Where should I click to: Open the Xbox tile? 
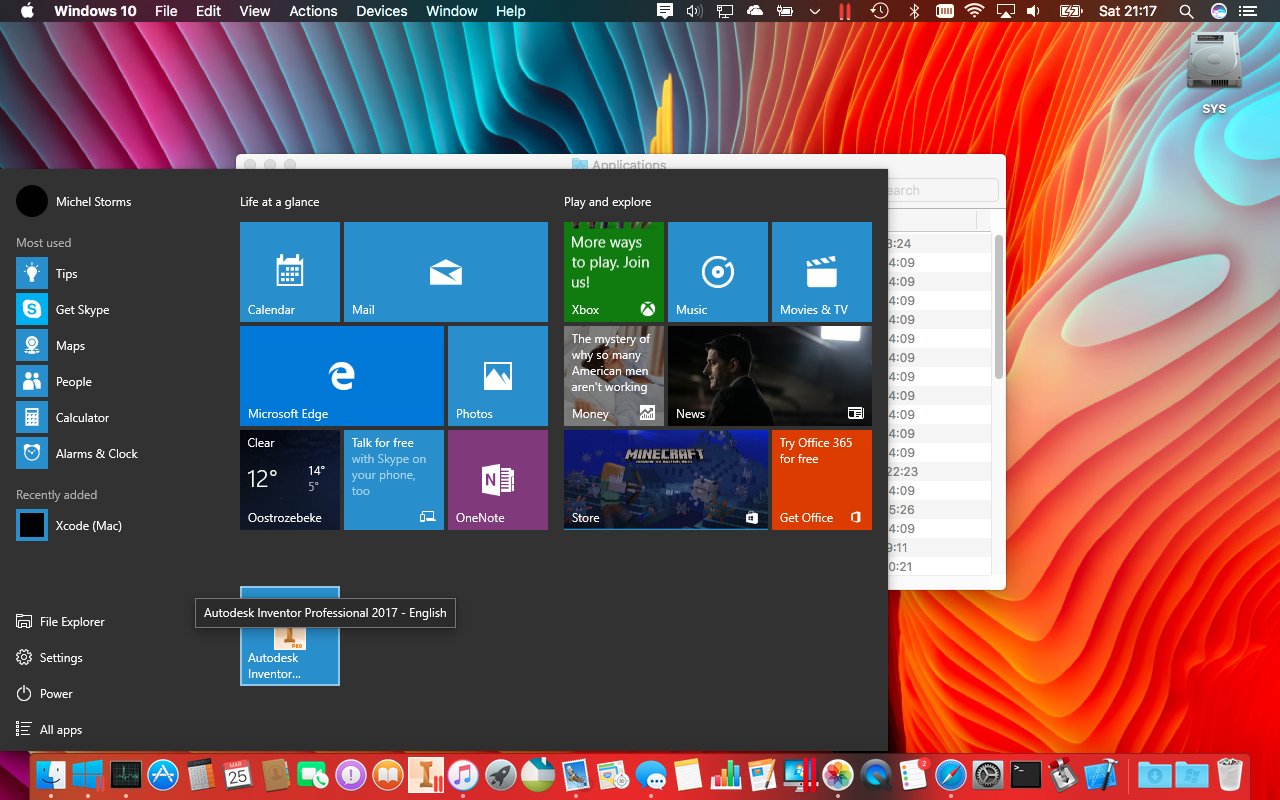click(x=614, y=272)
